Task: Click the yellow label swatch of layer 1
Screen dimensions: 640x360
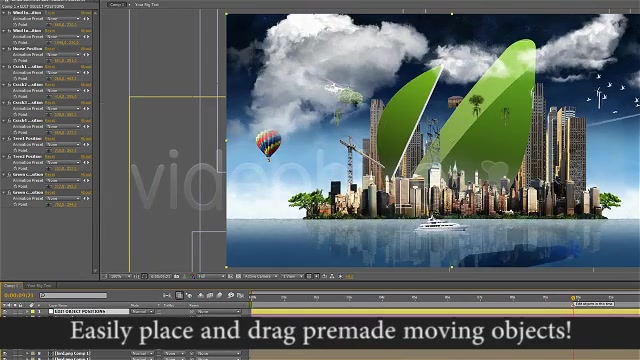Action: tap(33, 311)
